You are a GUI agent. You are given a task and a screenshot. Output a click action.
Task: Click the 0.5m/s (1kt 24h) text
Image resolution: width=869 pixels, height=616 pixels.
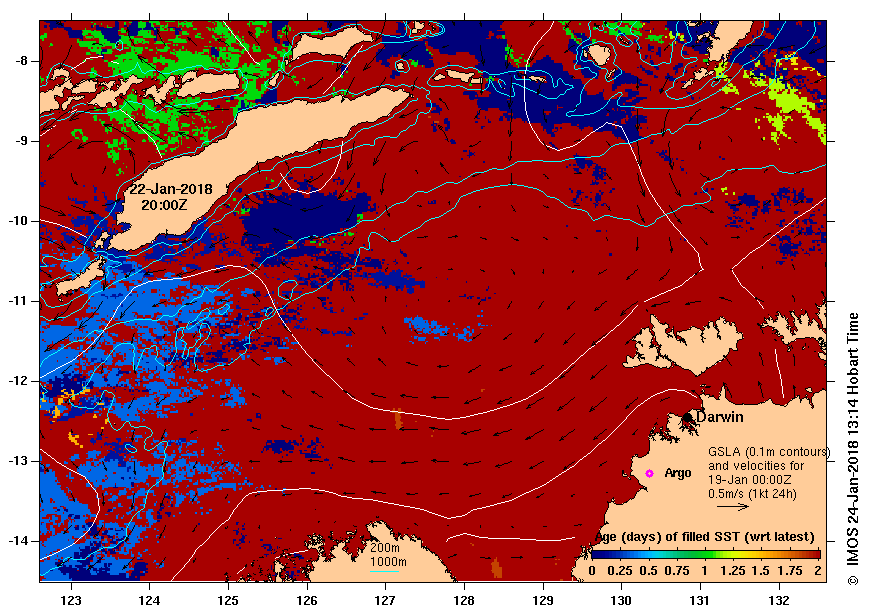pyautogui.click(x=752, y=493)
